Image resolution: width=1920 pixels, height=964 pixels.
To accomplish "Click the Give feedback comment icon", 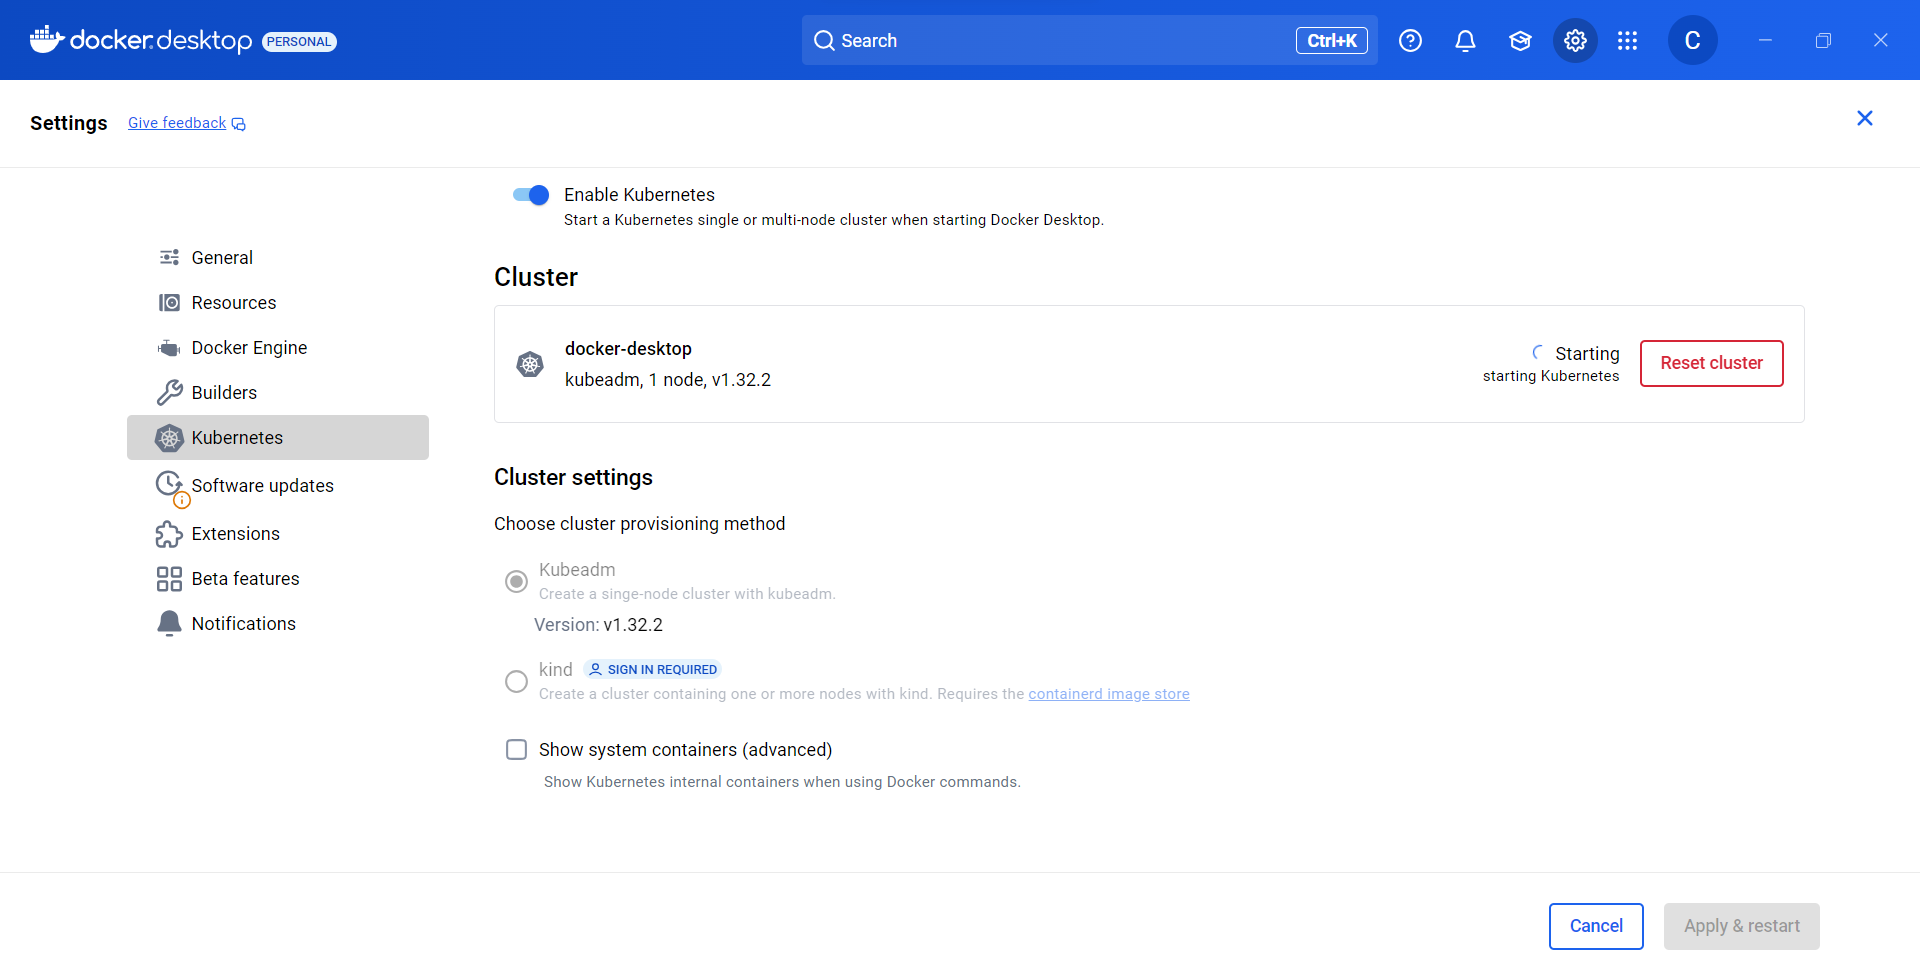I will [239, 124].
